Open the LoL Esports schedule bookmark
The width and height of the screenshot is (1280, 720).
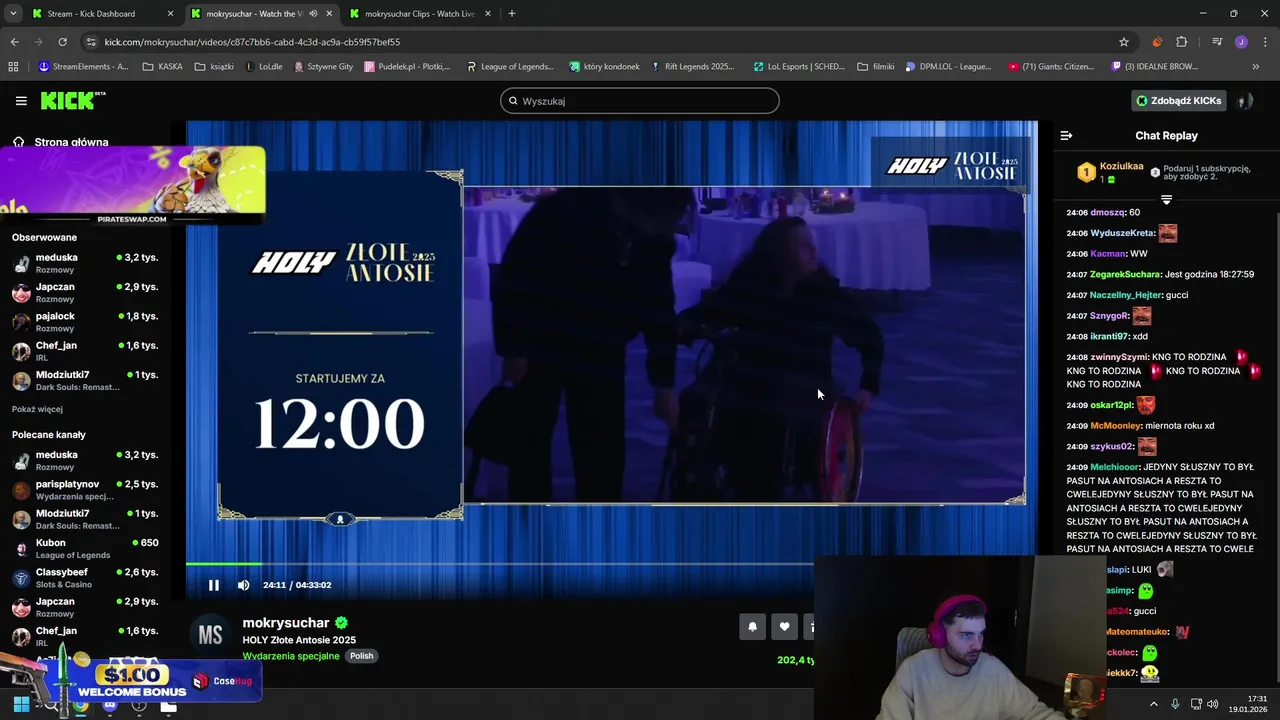click(x=799, y=67)
